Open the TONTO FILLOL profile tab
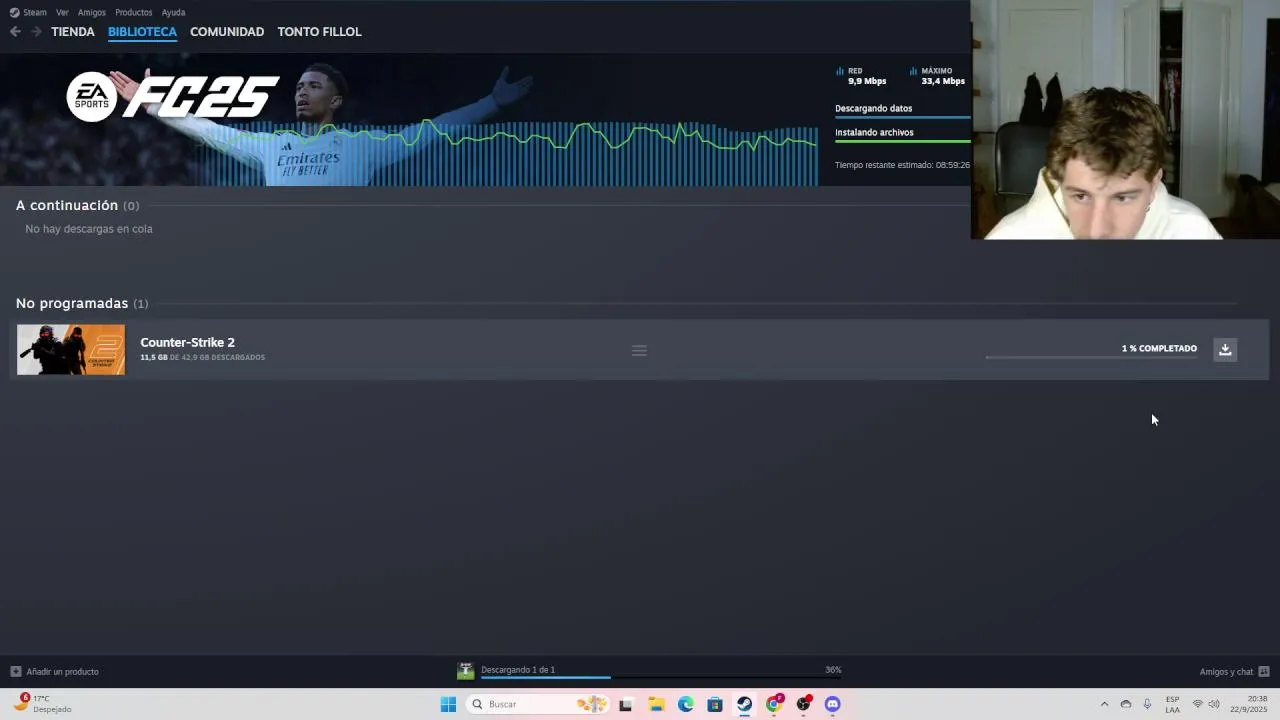 [x=319, y=32]
